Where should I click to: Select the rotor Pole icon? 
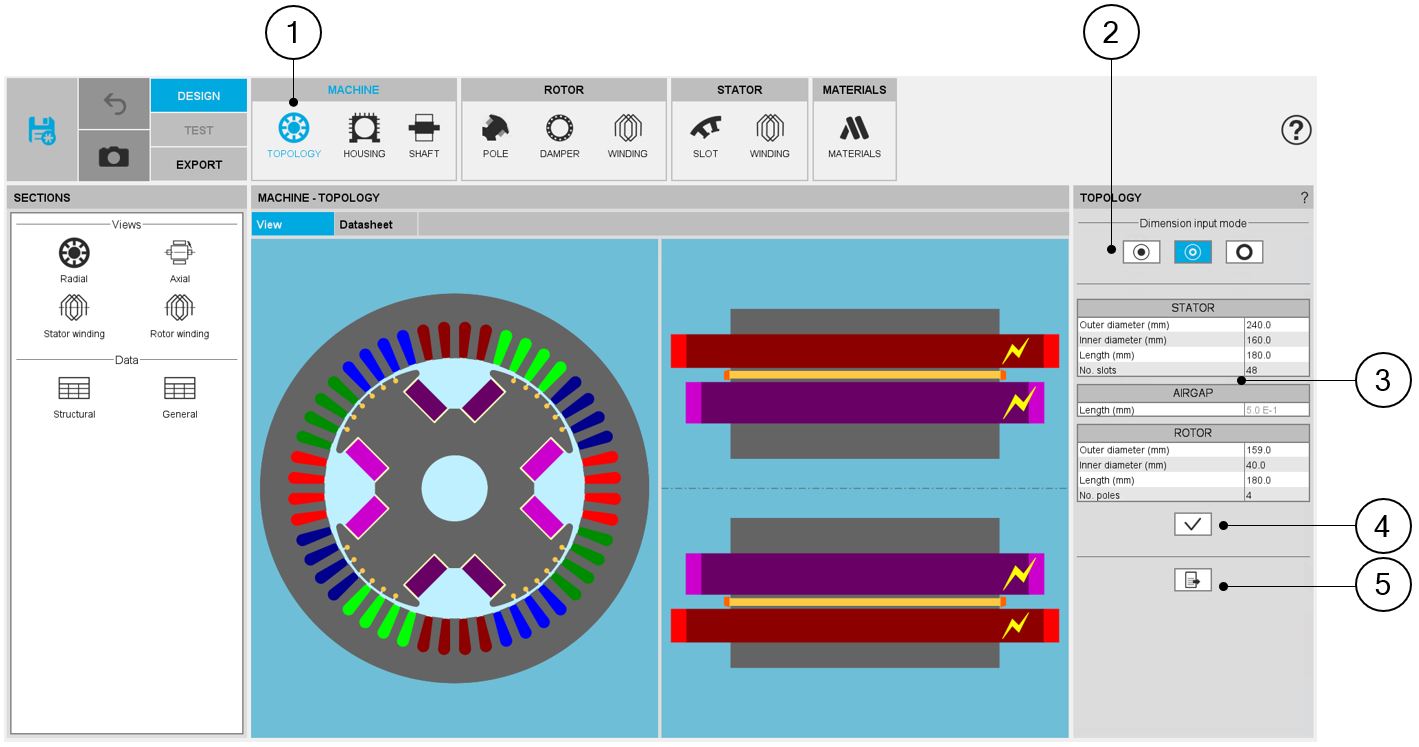click(x=495, y=130)
